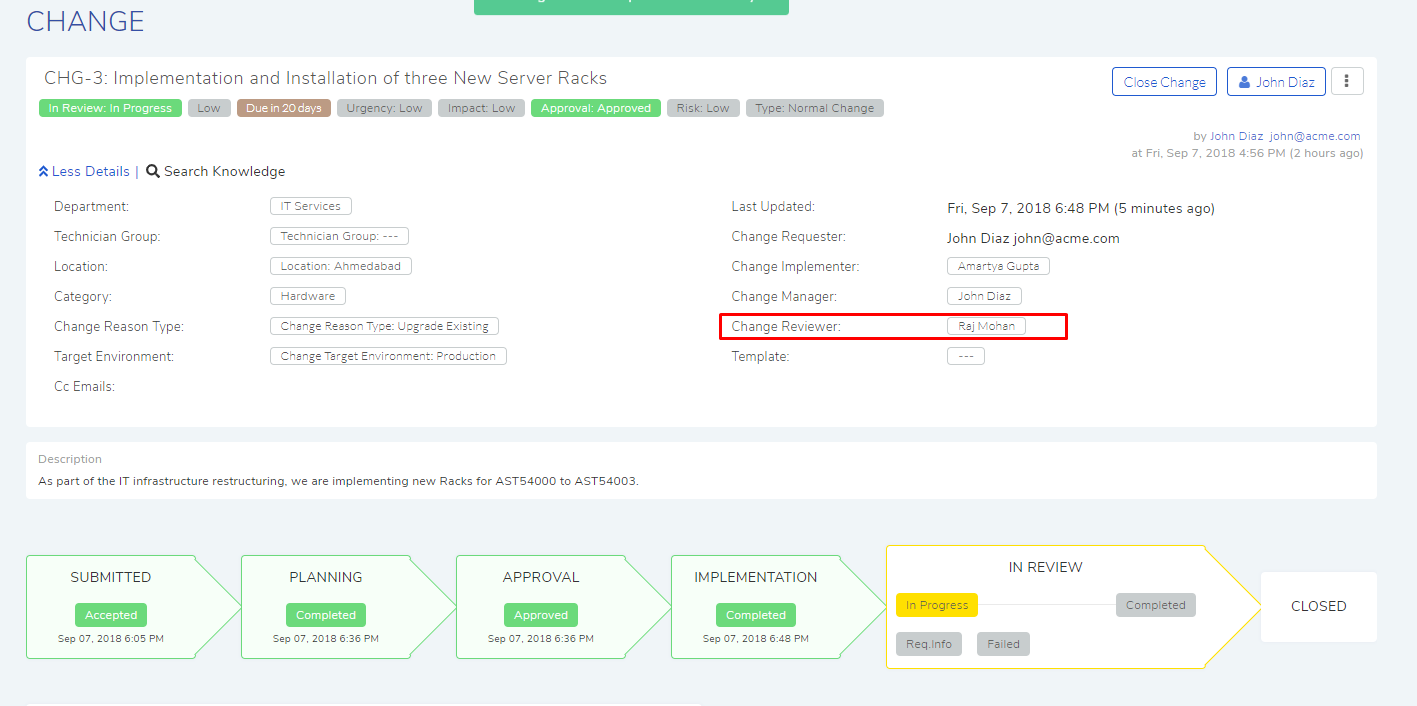
Task: Click the CHG-3 change title text
Action: pos(325,78)
